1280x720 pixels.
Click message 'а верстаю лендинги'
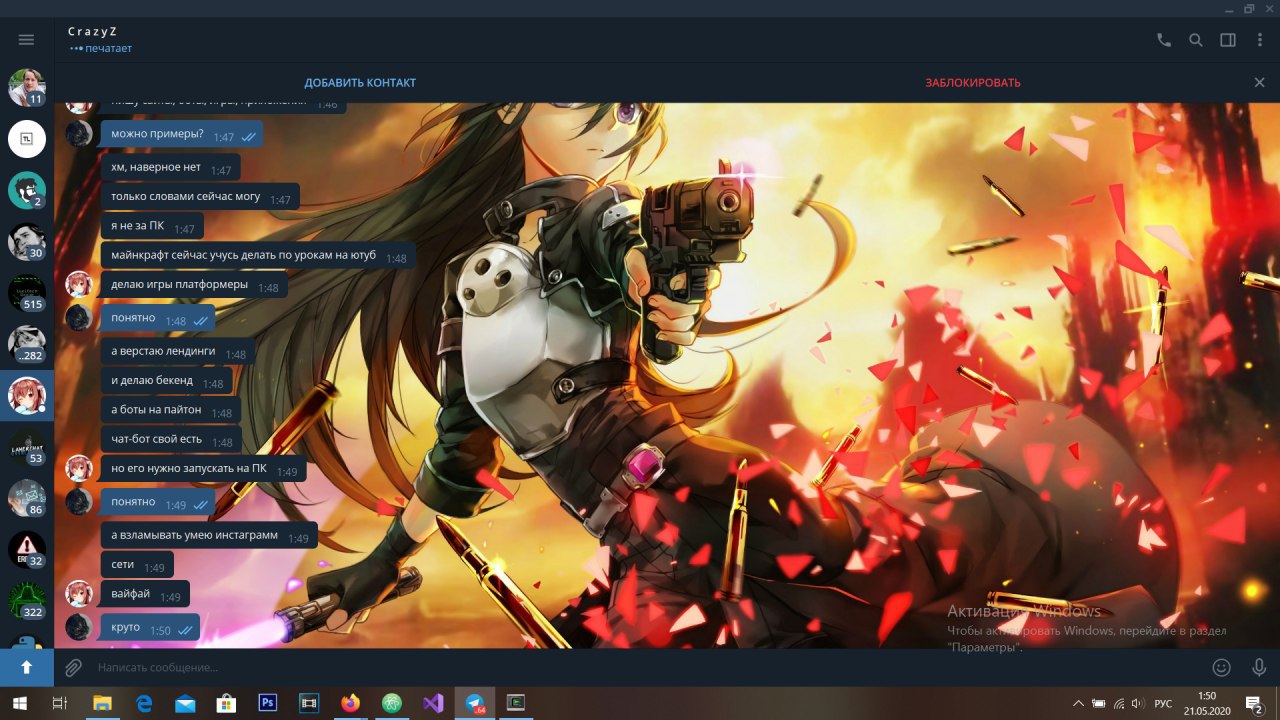point(178,352)
